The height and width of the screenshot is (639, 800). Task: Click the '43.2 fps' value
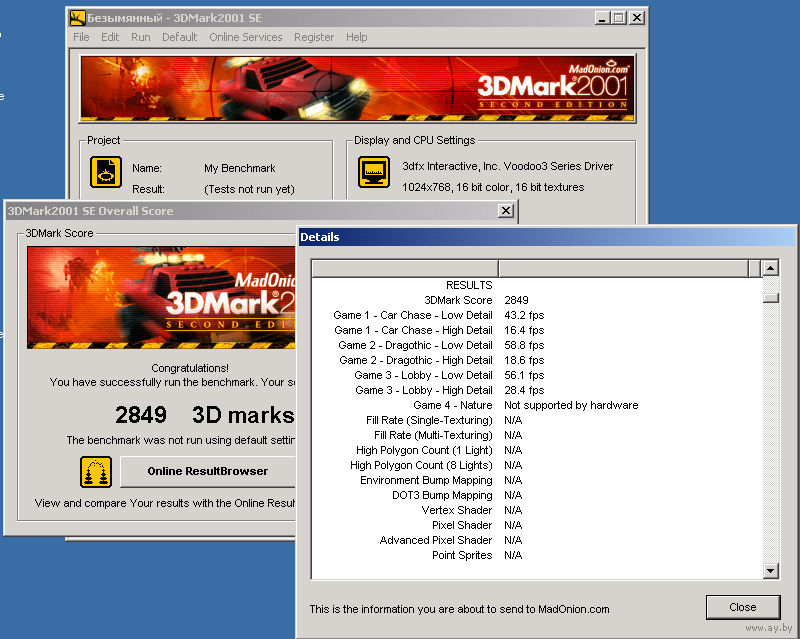[524, 315]
